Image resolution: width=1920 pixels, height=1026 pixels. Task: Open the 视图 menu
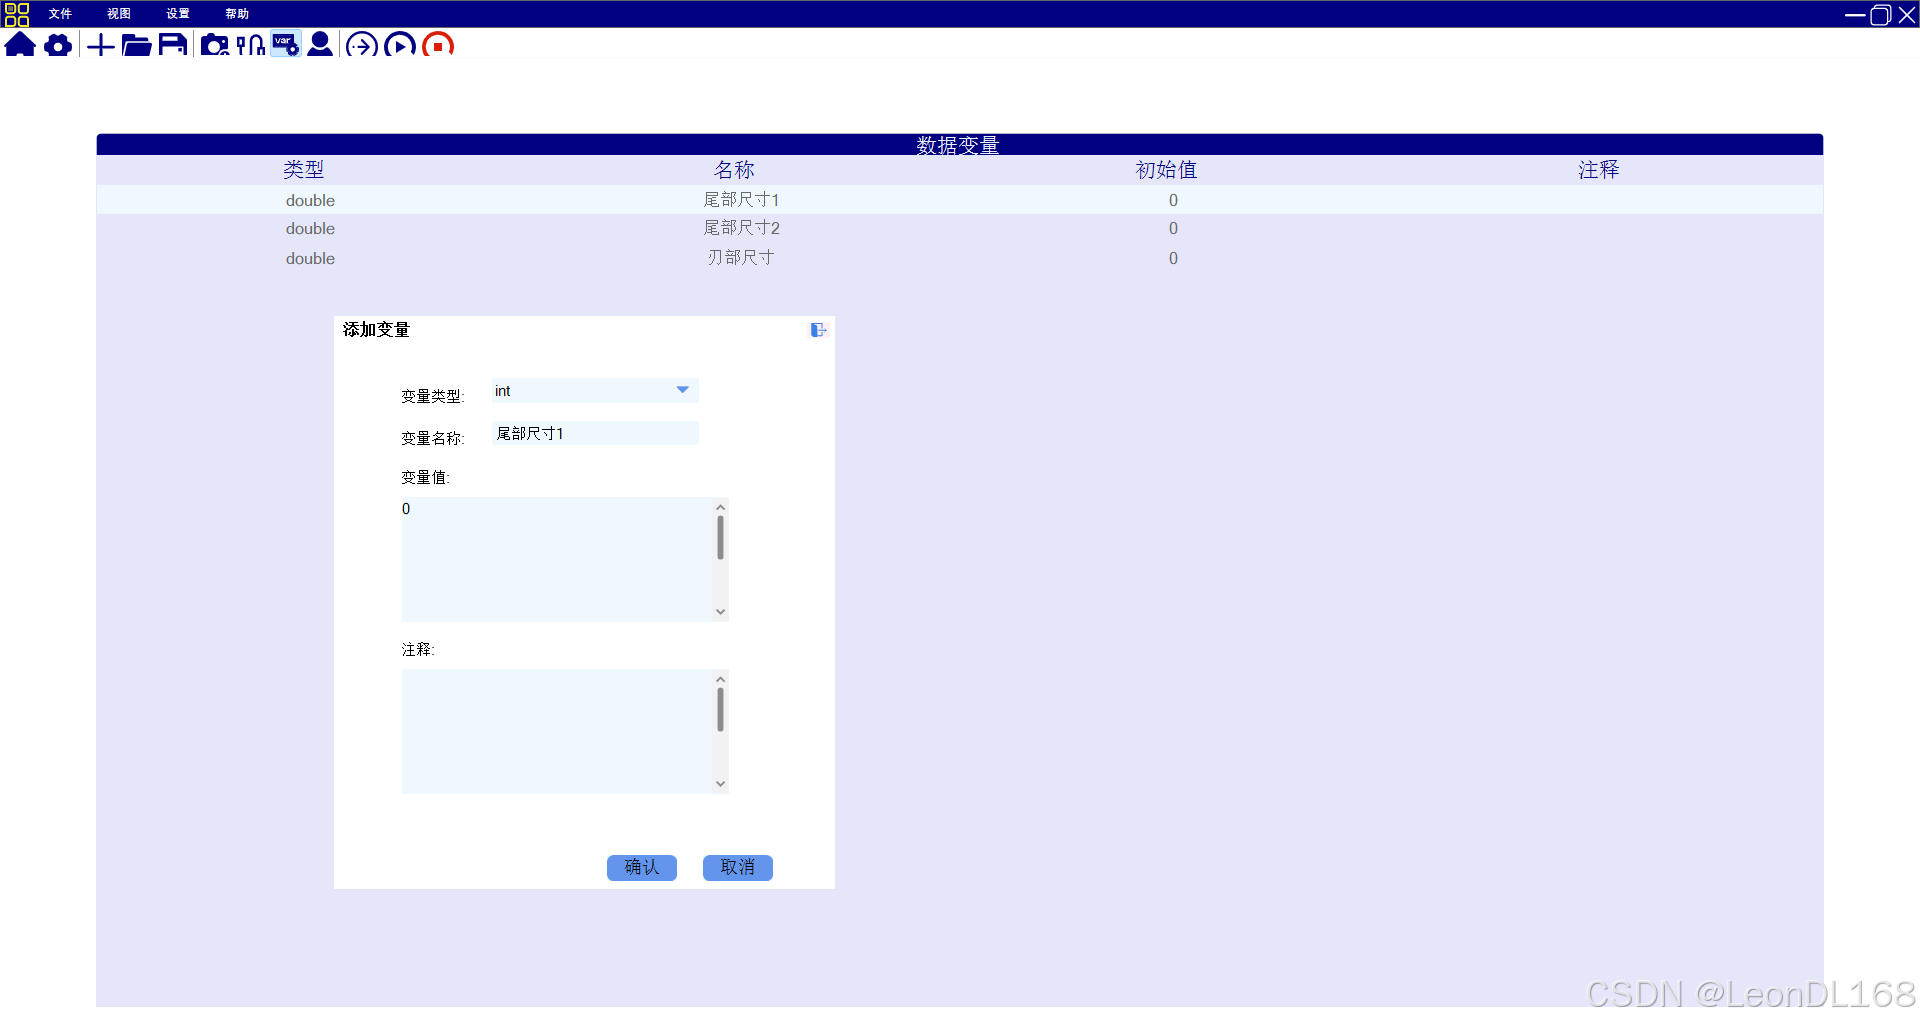pos(119,14)
